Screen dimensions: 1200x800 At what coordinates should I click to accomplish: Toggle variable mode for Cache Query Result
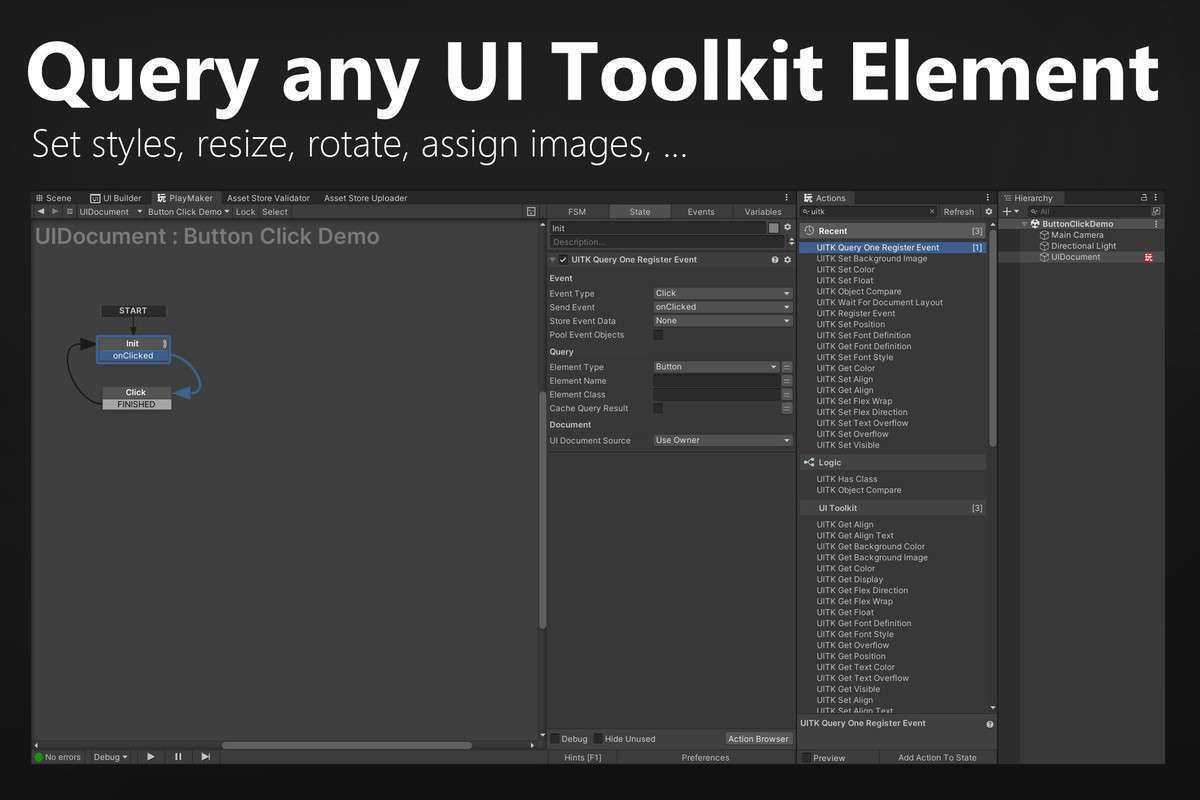tap(787, 409)
